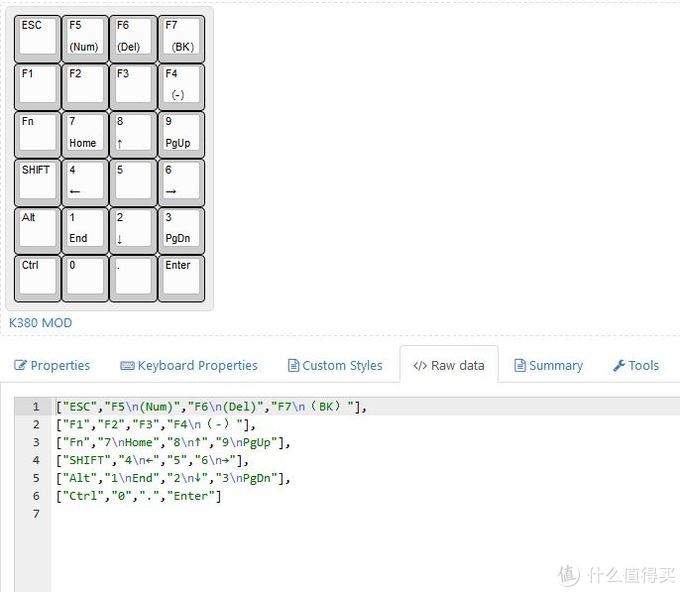Select the 9 PgUp key
Image resolution: width=680 pixels, height=592 pixels.
click(181, 135)
